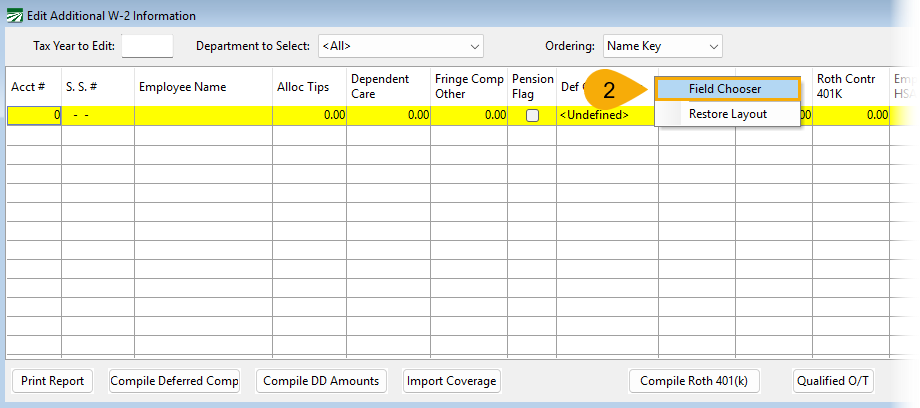Image resolution: width=920 pixels, height=408 pixels.
Task: Open the Undefined Def Comp dropdown cell
Action: (x=605, y=115)
